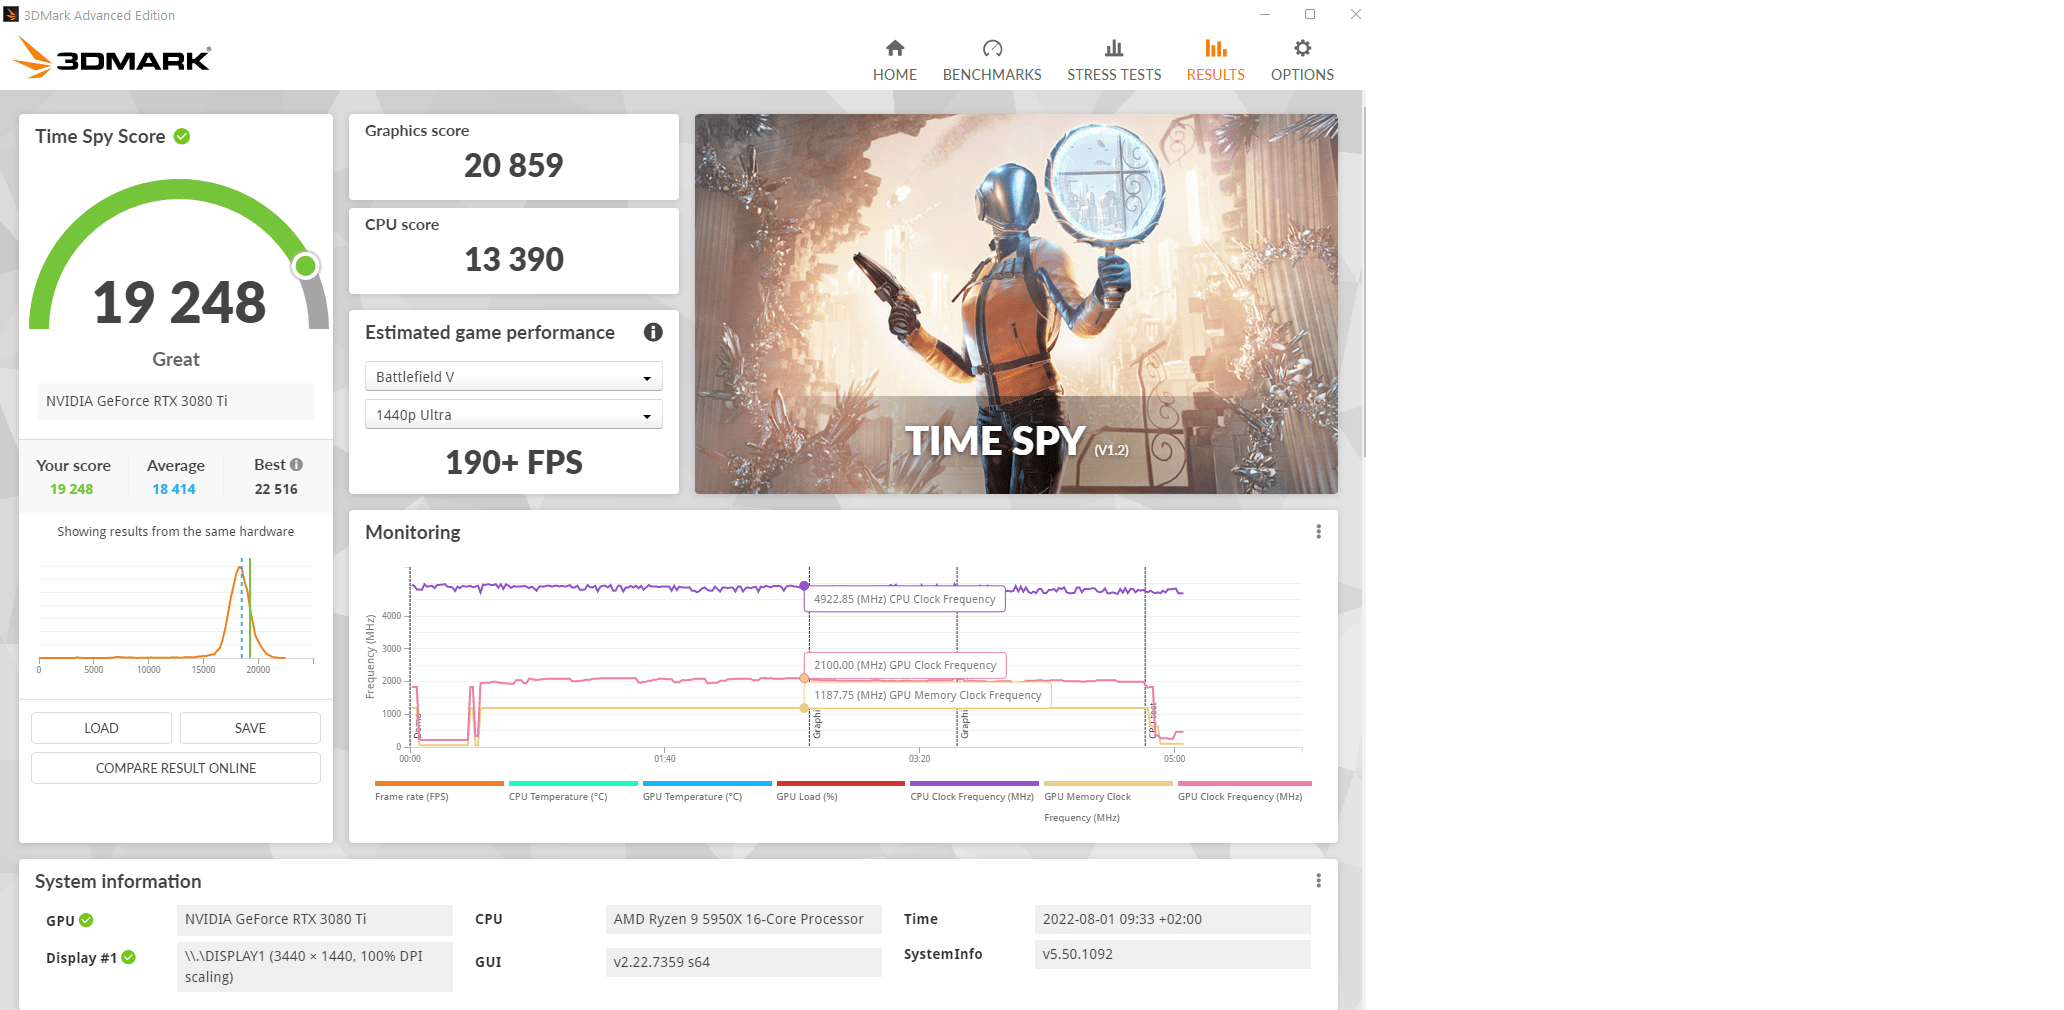Expand the 1440p Ultra resolution dropdown
2064x1010 pixels.
click(x=514, y=415)
